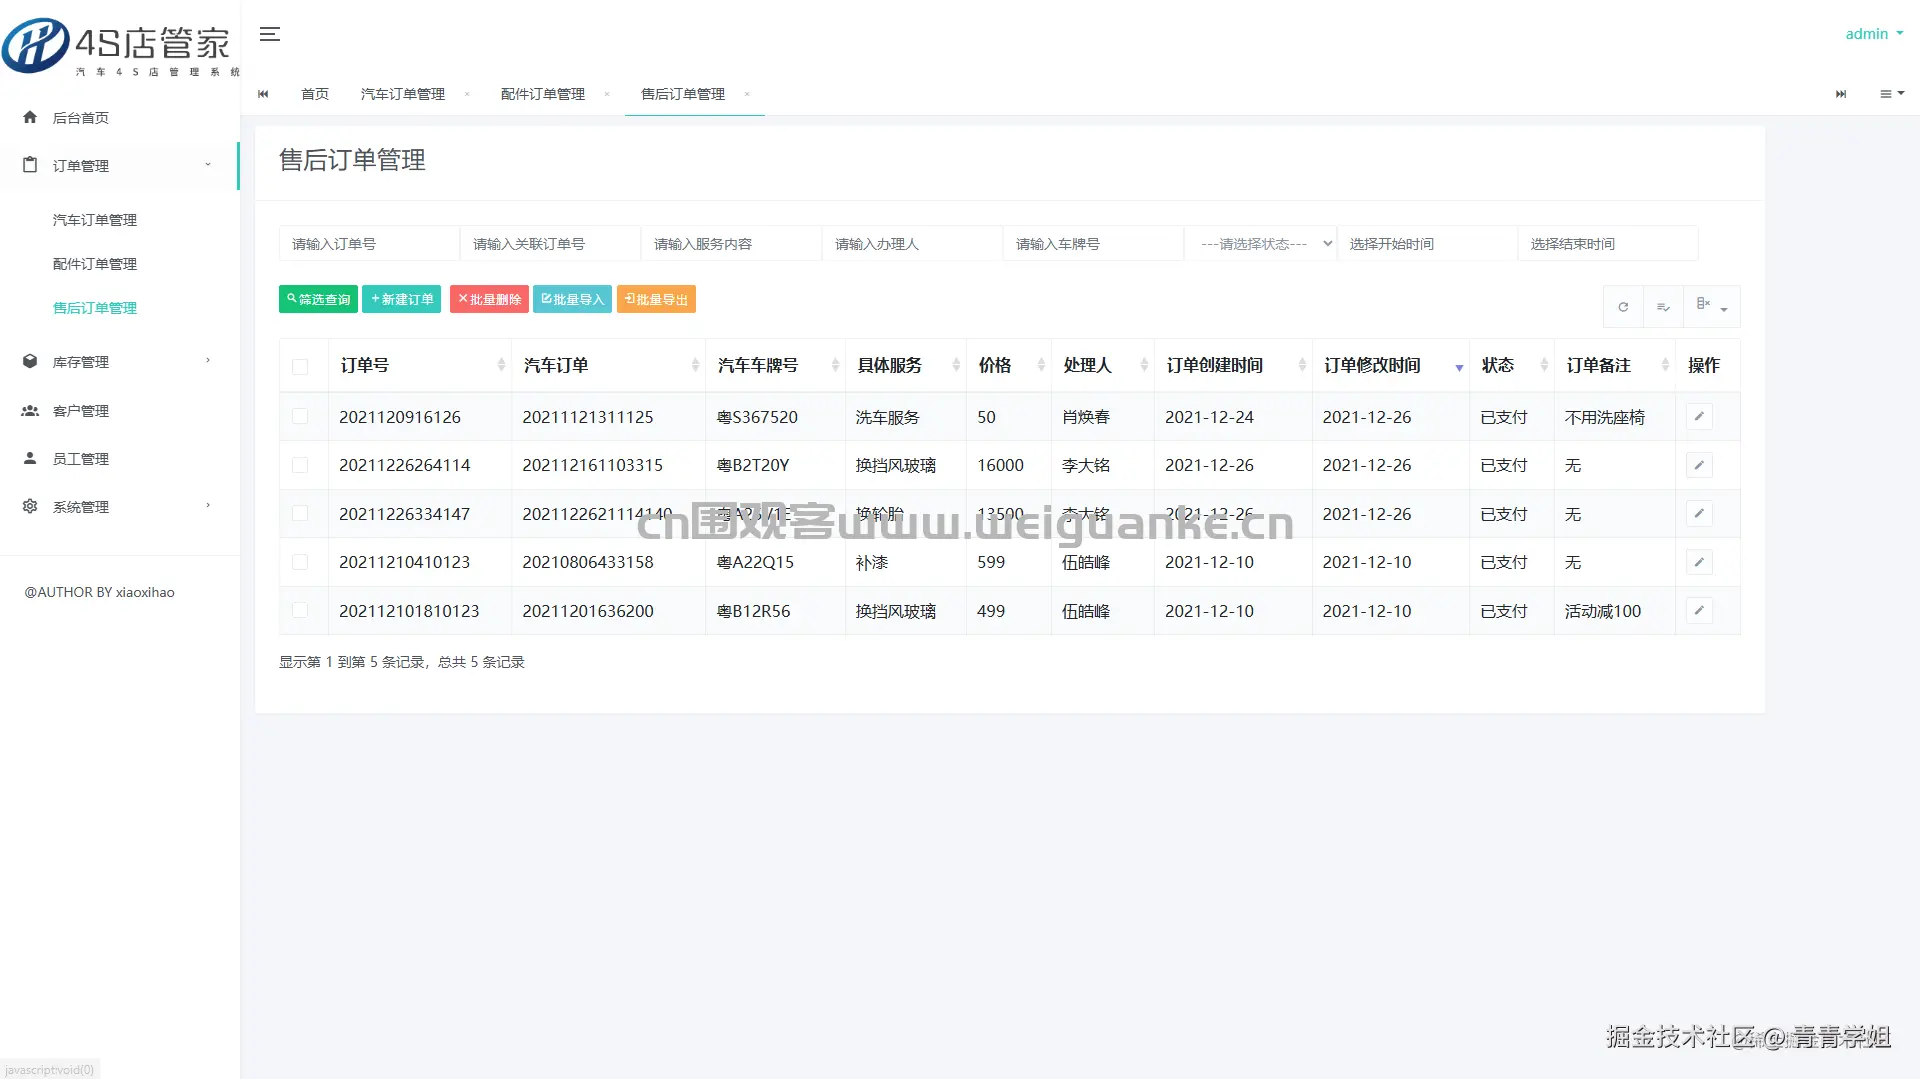Click the 系统管理 gear icon
The width and height of the screenshot is (1920, 1079).
(30, 506)
